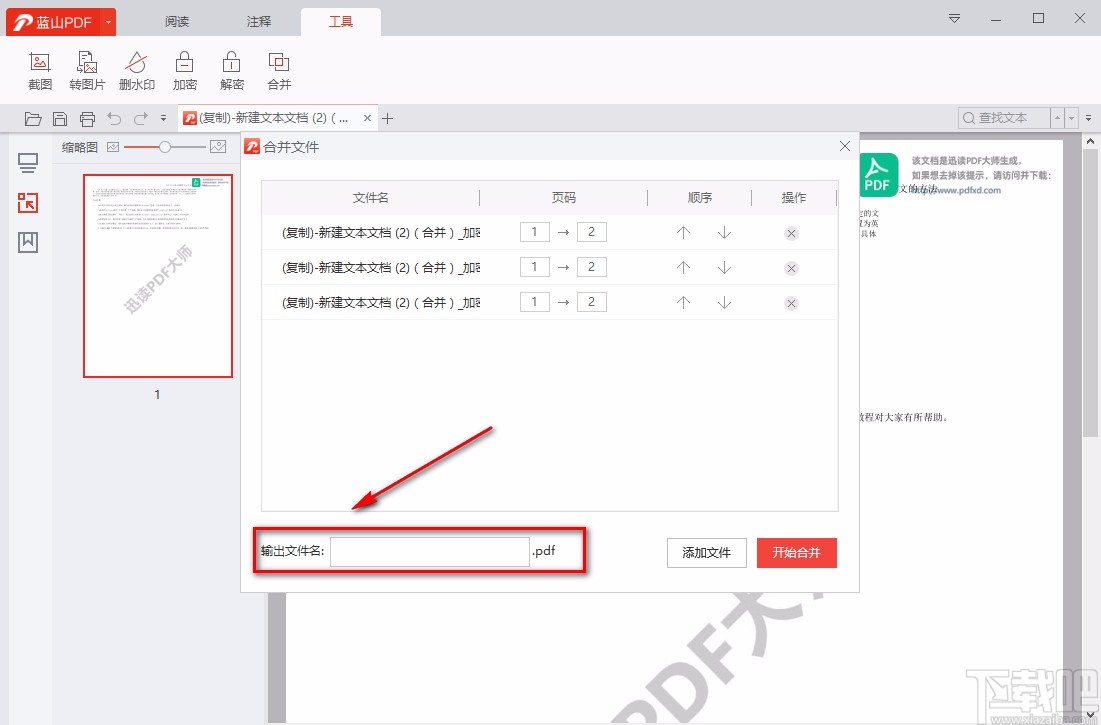Select the 转图片 convert-to-image tool
The image size is (1101, 725).
[88, 70]
